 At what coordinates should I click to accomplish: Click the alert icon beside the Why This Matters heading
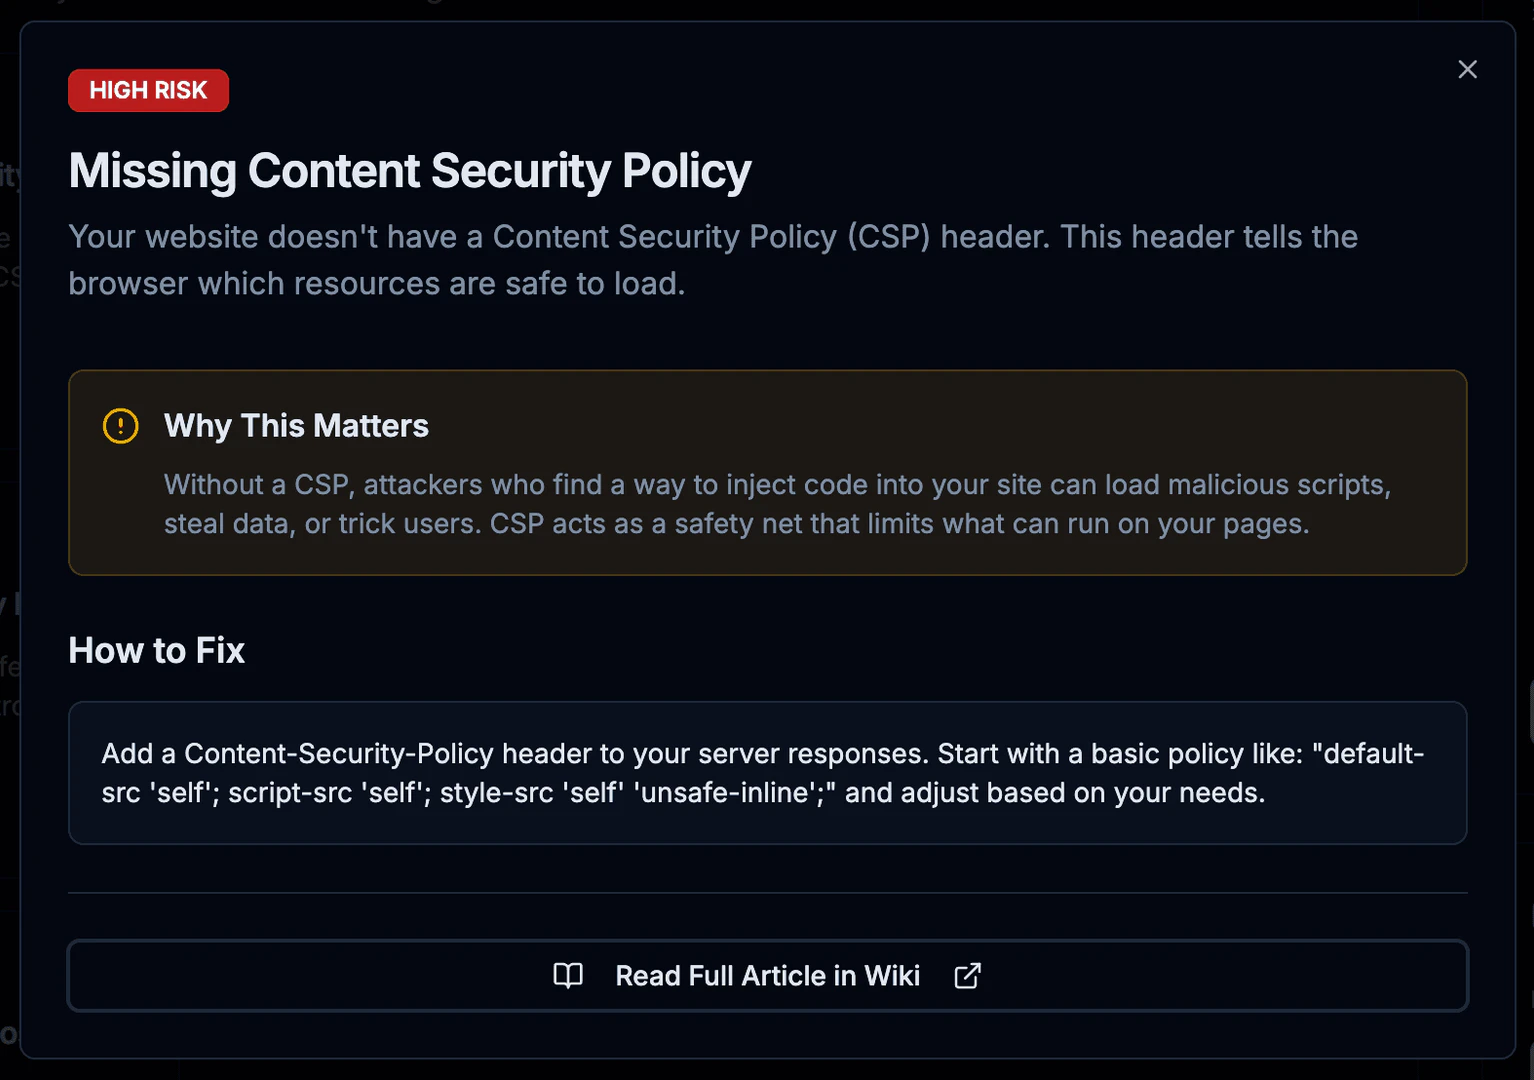tap(120, 426)
